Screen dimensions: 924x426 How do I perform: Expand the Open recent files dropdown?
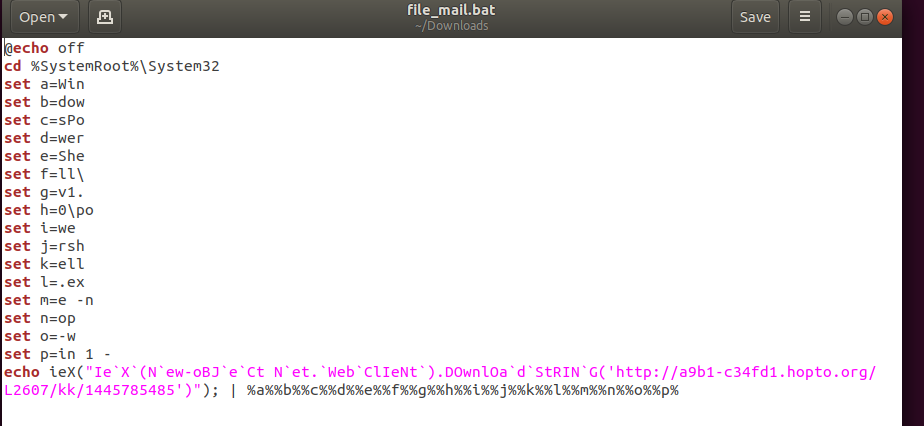tap(43, 17)
